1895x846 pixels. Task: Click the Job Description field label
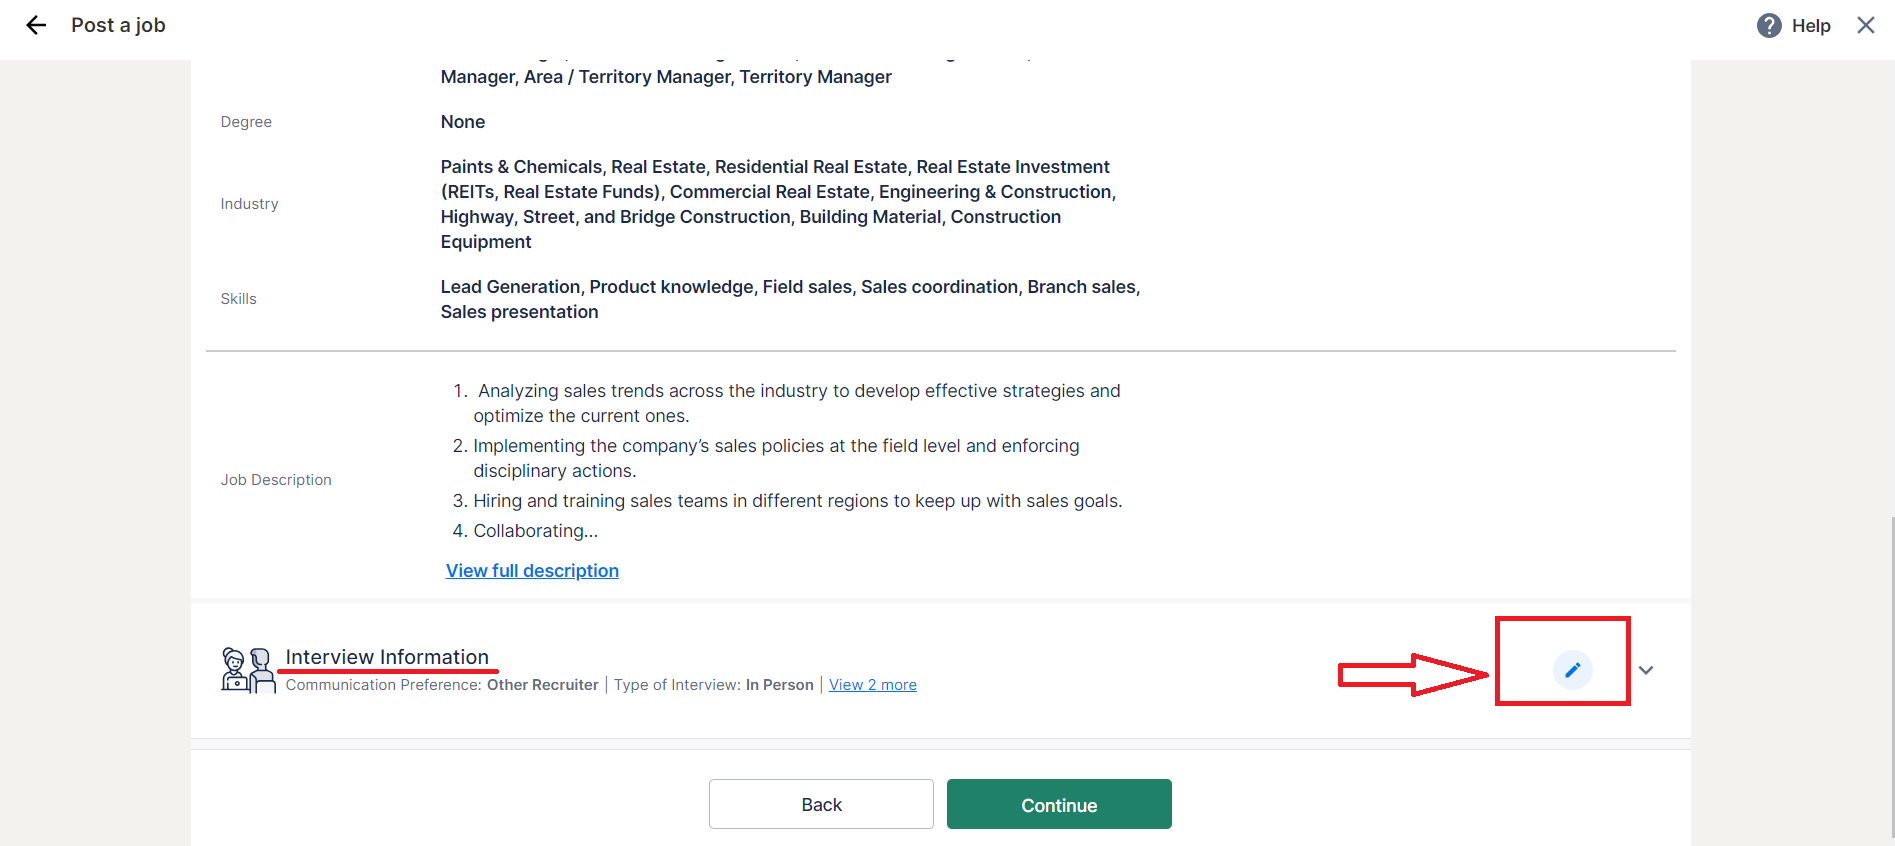276,480
